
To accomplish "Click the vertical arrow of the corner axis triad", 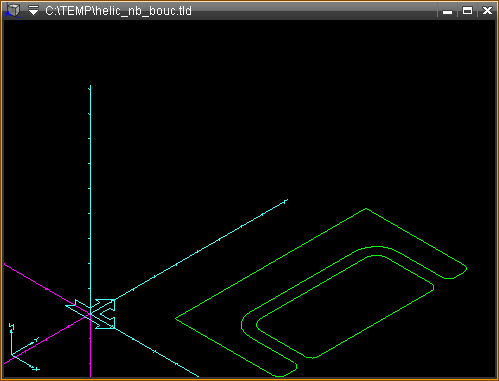I will point(12,338).
